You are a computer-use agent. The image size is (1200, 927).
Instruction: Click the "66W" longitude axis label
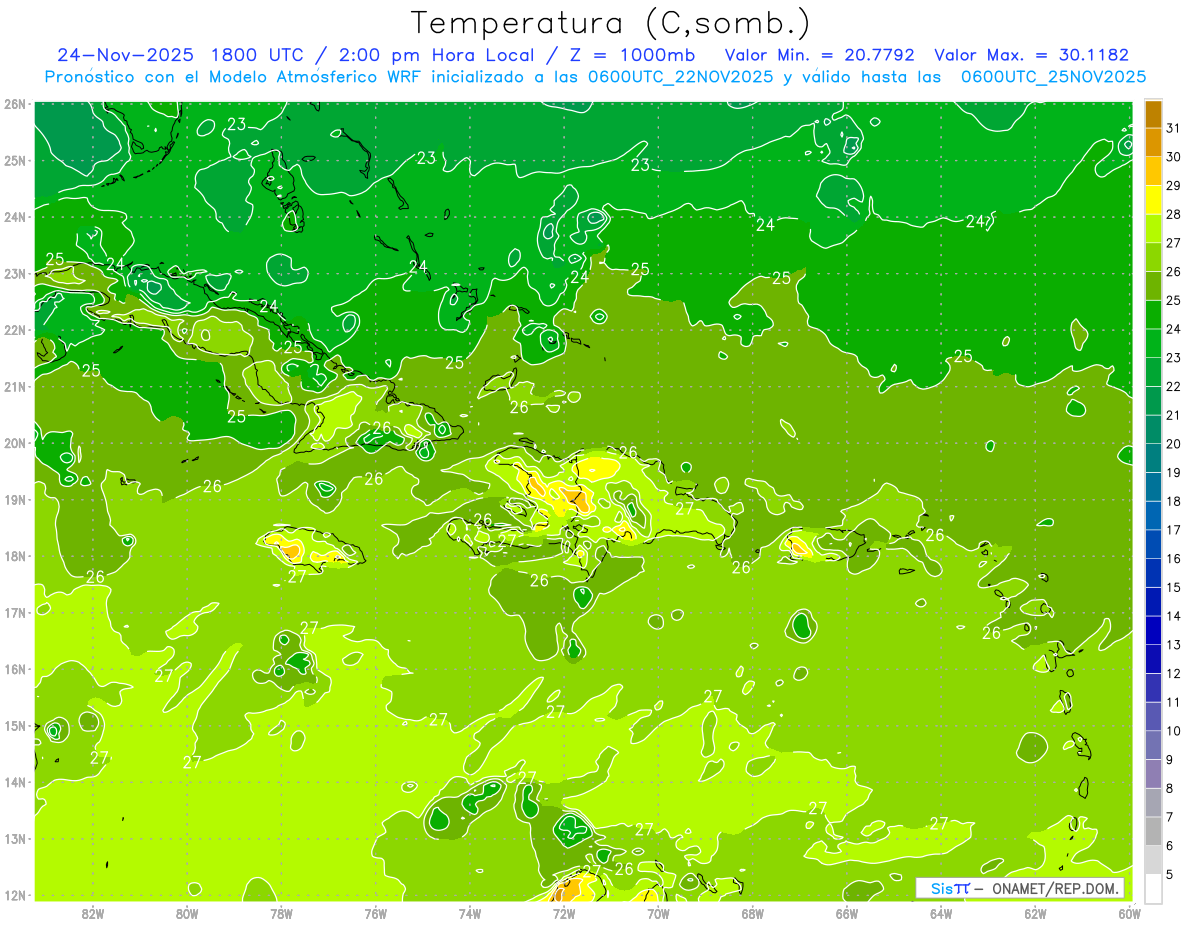pyautogui.click(x=846, y=912)
